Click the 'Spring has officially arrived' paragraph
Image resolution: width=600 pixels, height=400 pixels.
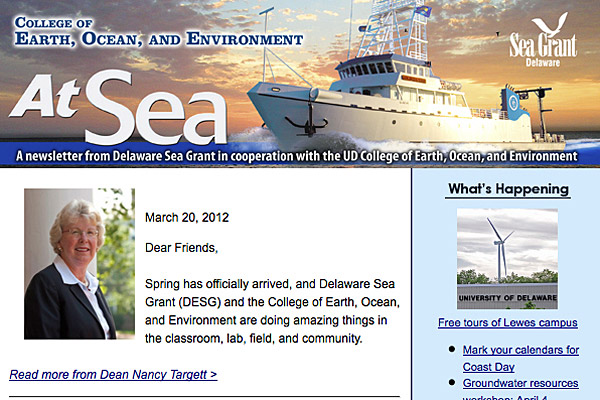272,311
